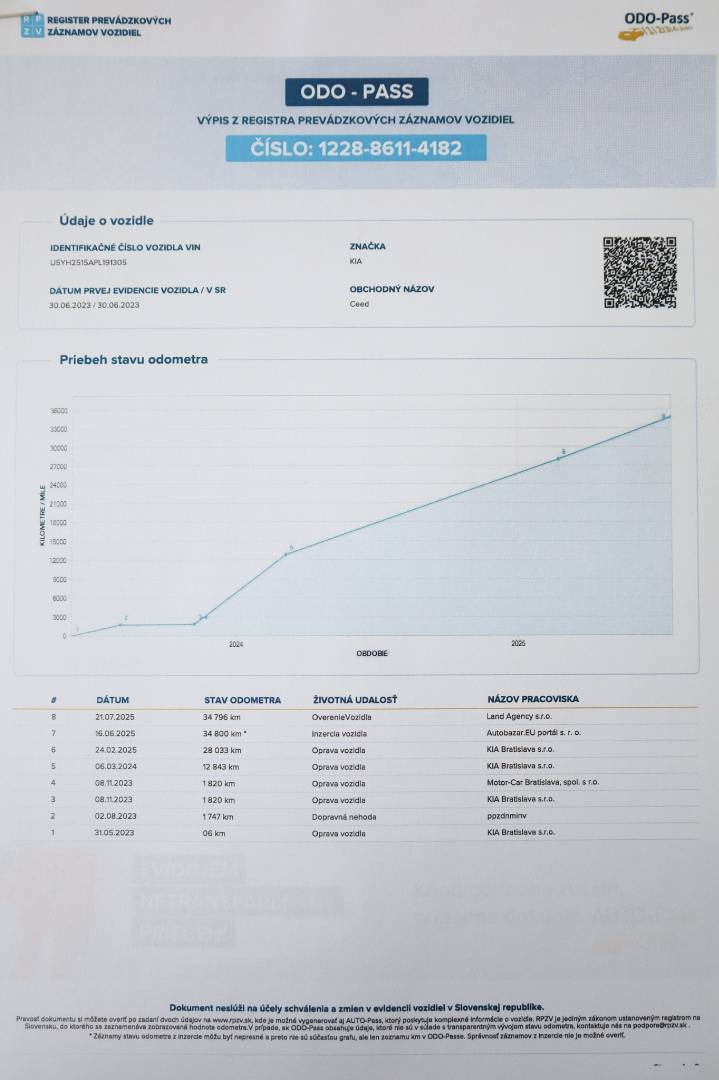Click the OBDOBIE axis title

tap(372, 653)
